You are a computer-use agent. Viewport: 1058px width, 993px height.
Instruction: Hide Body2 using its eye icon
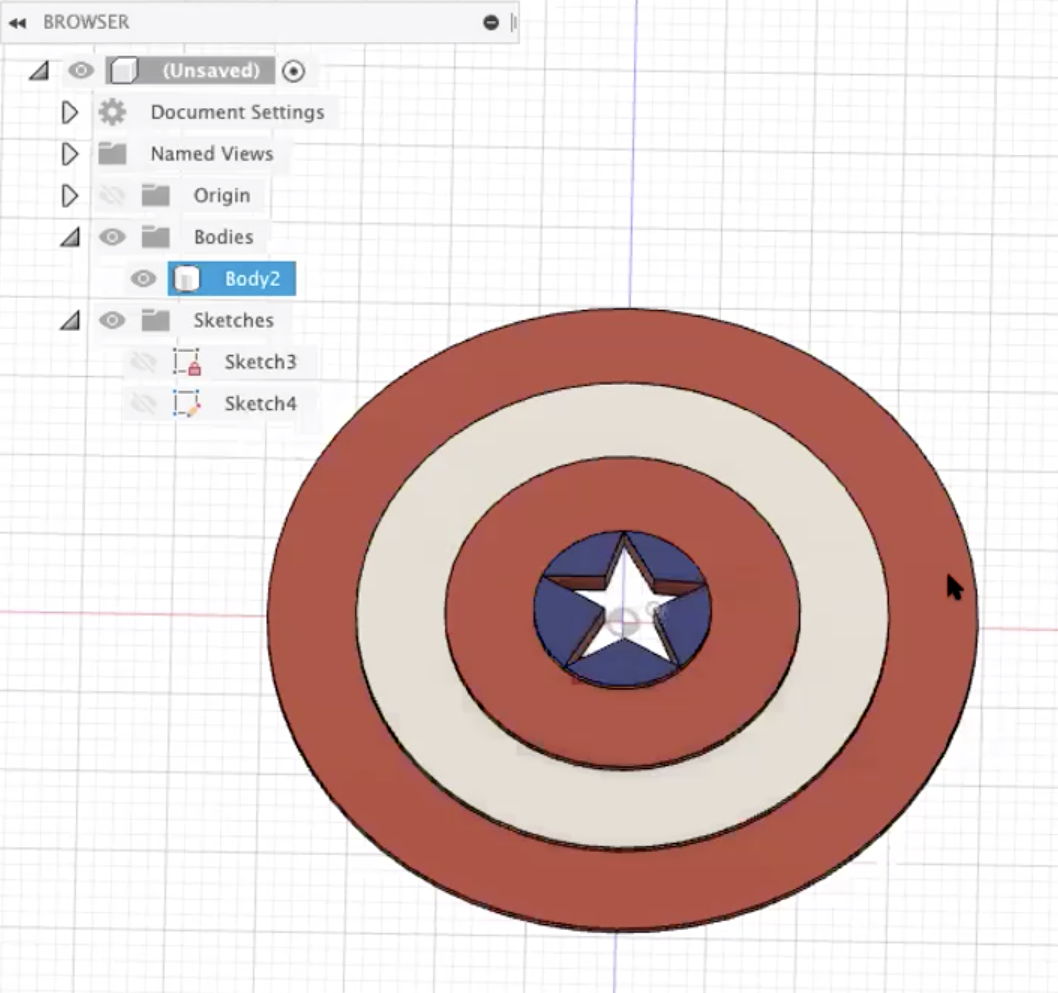[144, 279]
